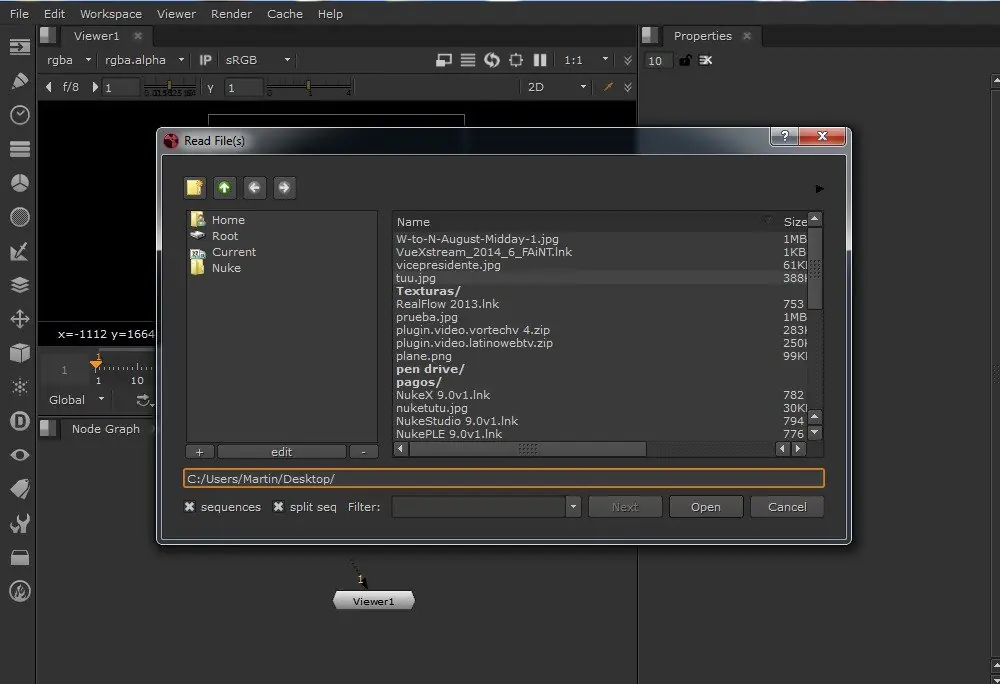Open the Other nodes drawer icon
The height and width of the screenshot is (684, 1000).
coord(20,558)
